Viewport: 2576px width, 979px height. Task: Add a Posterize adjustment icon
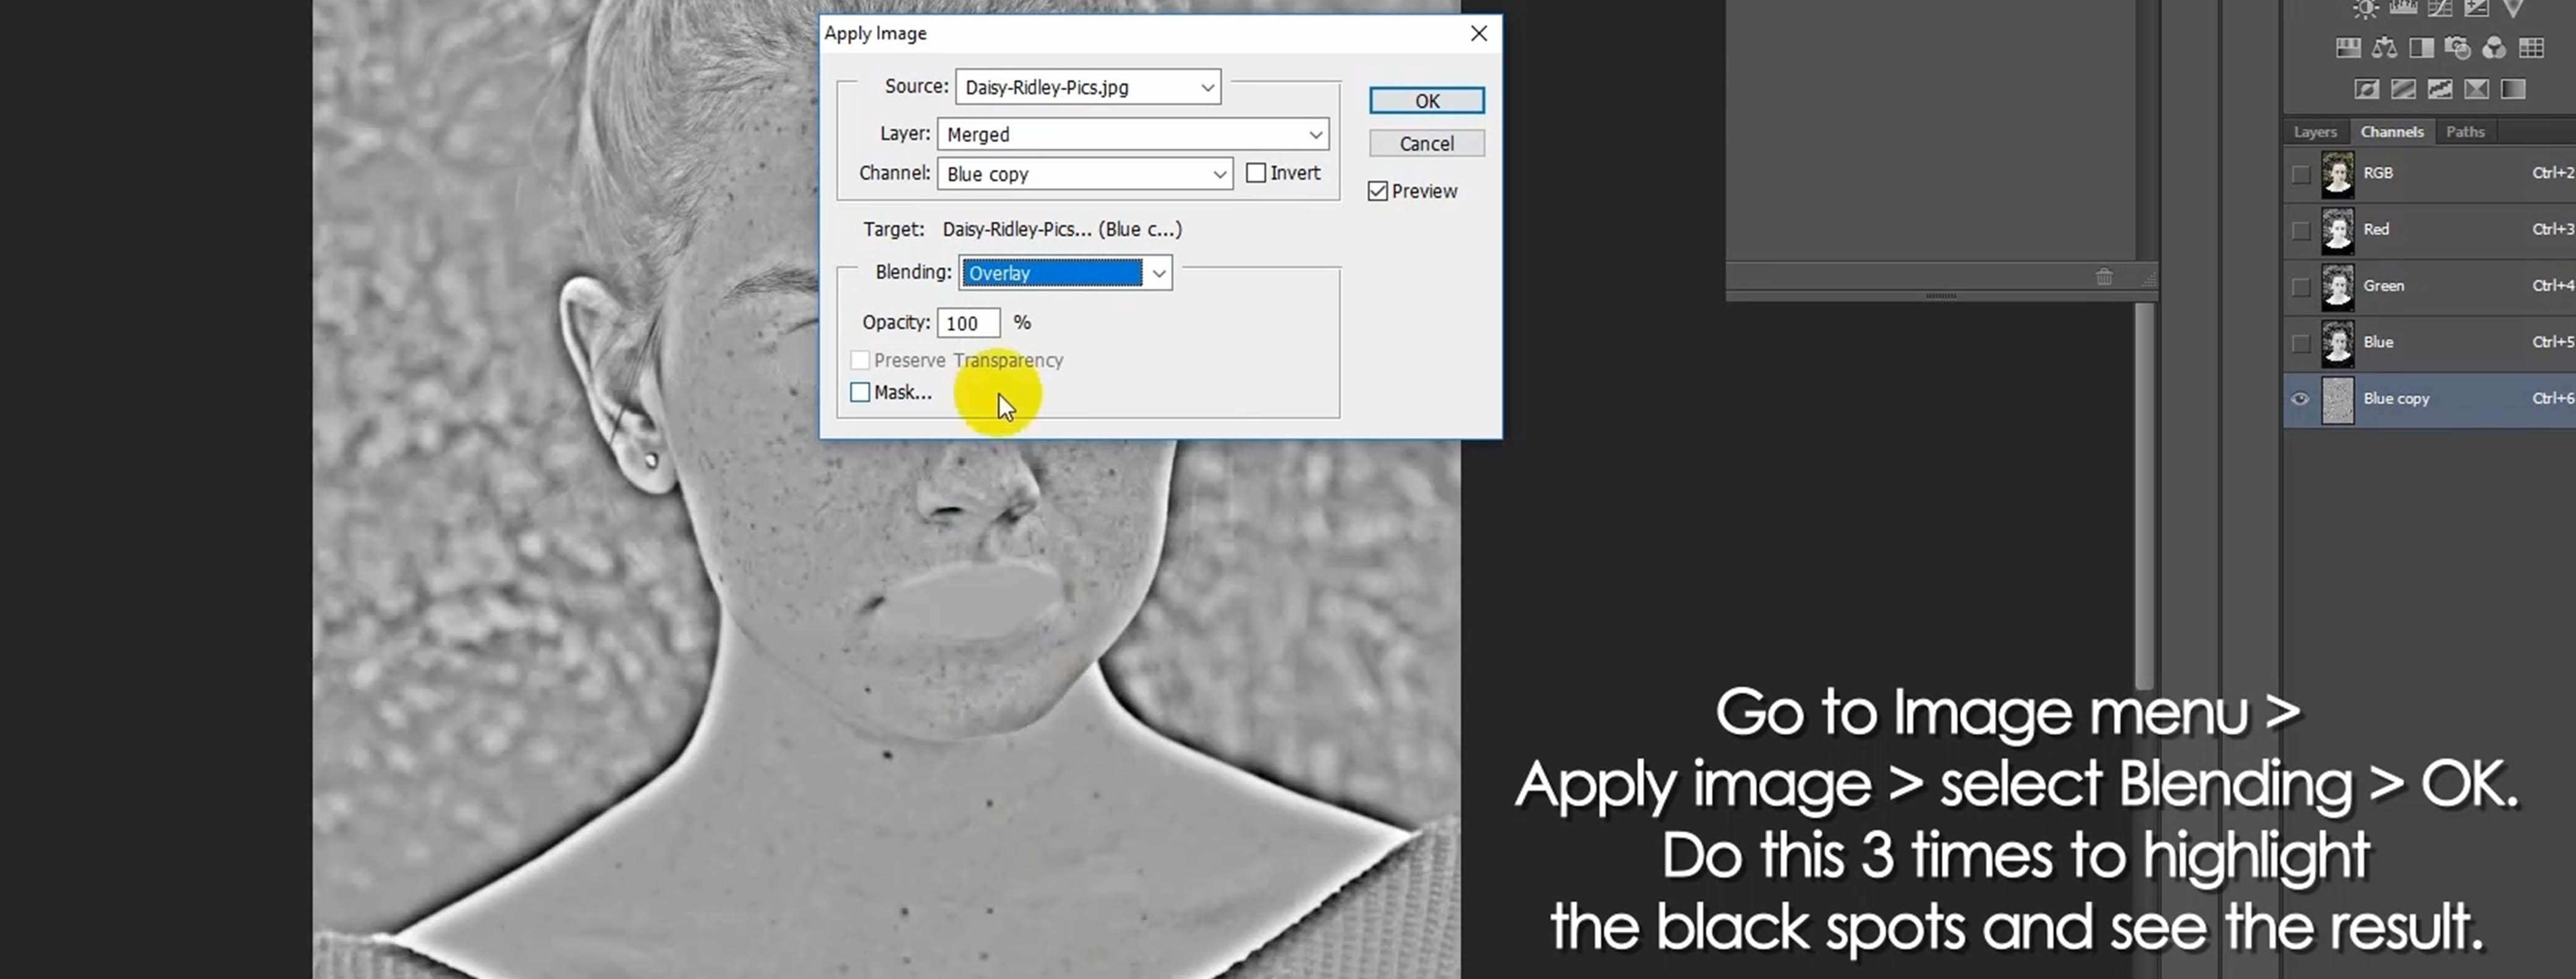click(2403, 89)
